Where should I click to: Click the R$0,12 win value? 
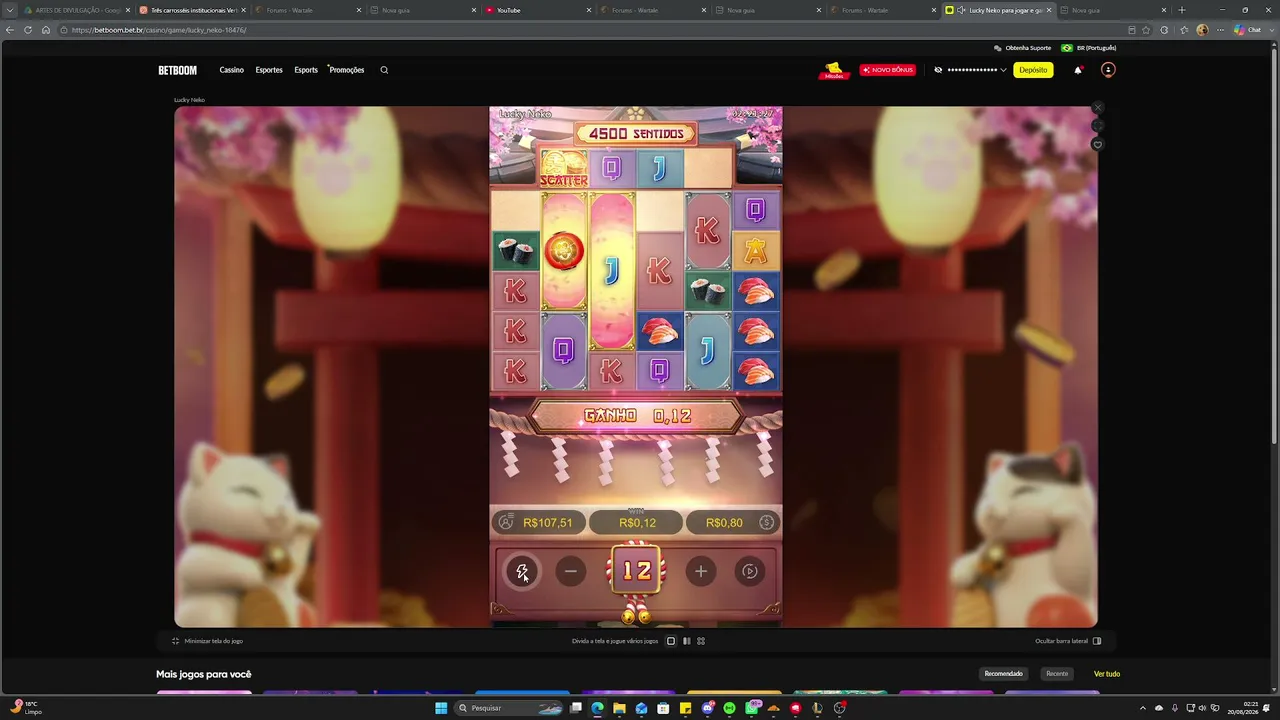coord(637,523)
